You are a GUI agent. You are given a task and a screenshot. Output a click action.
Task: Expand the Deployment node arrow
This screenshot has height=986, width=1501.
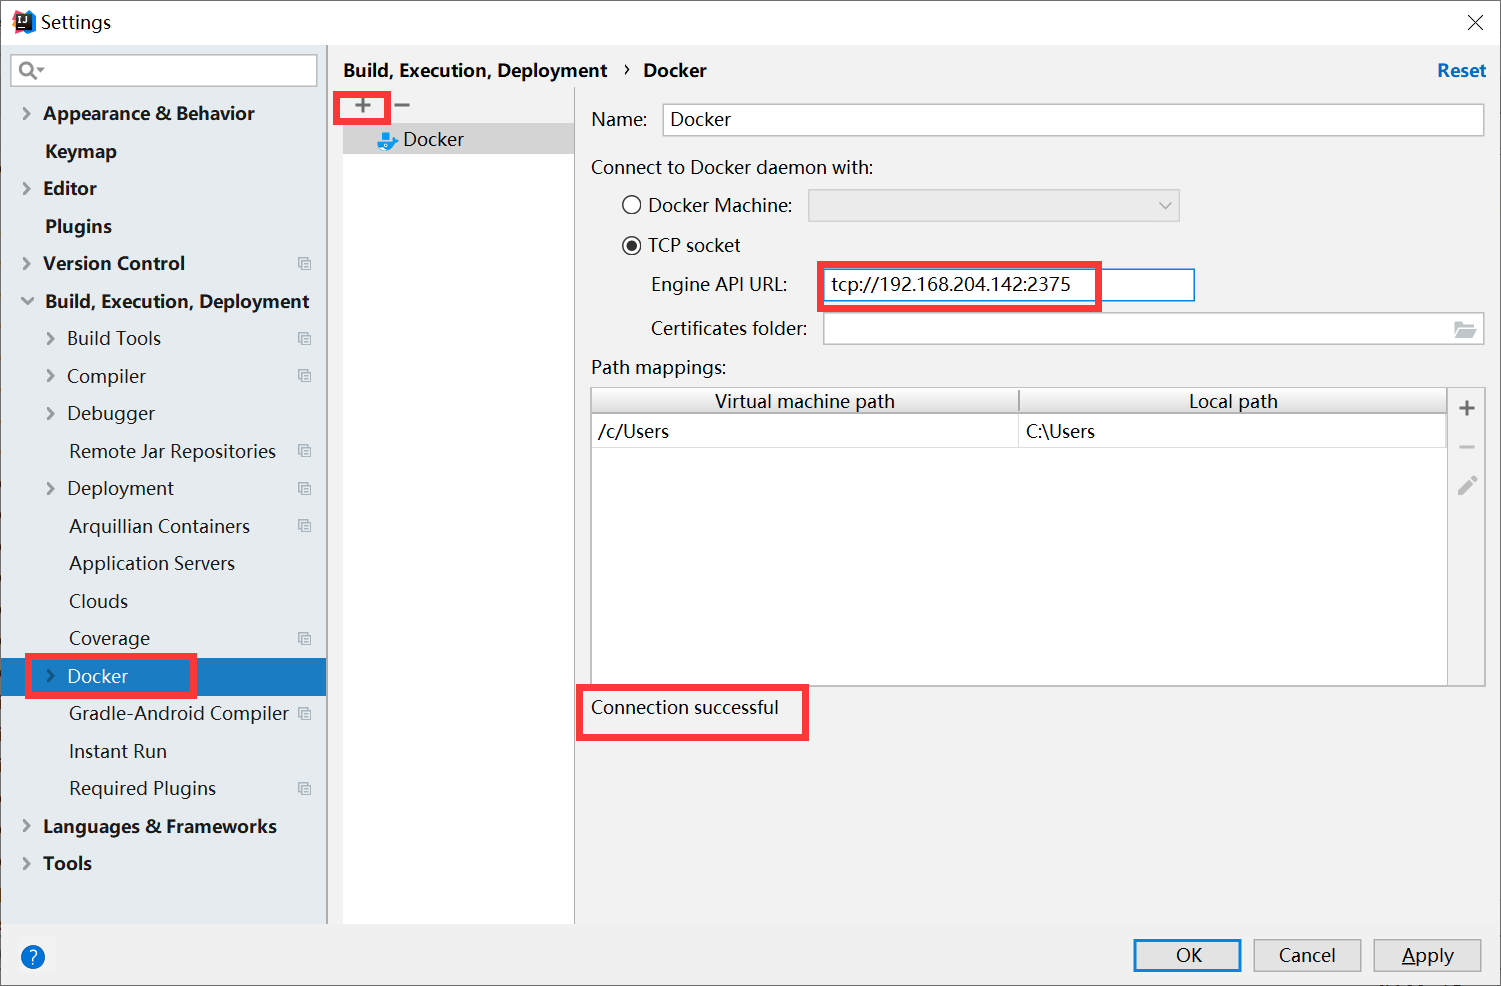pyautogui.click(x=50, y=489)
